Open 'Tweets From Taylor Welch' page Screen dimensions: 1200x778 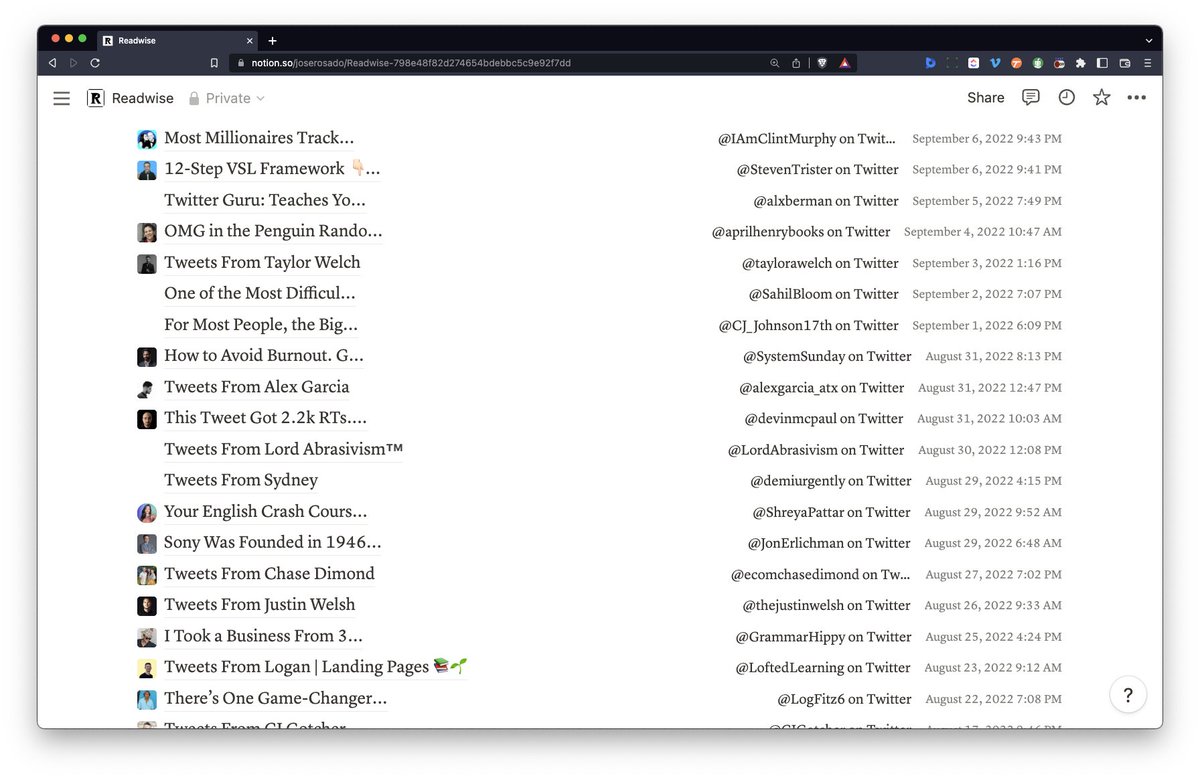(x=262, y=262)
